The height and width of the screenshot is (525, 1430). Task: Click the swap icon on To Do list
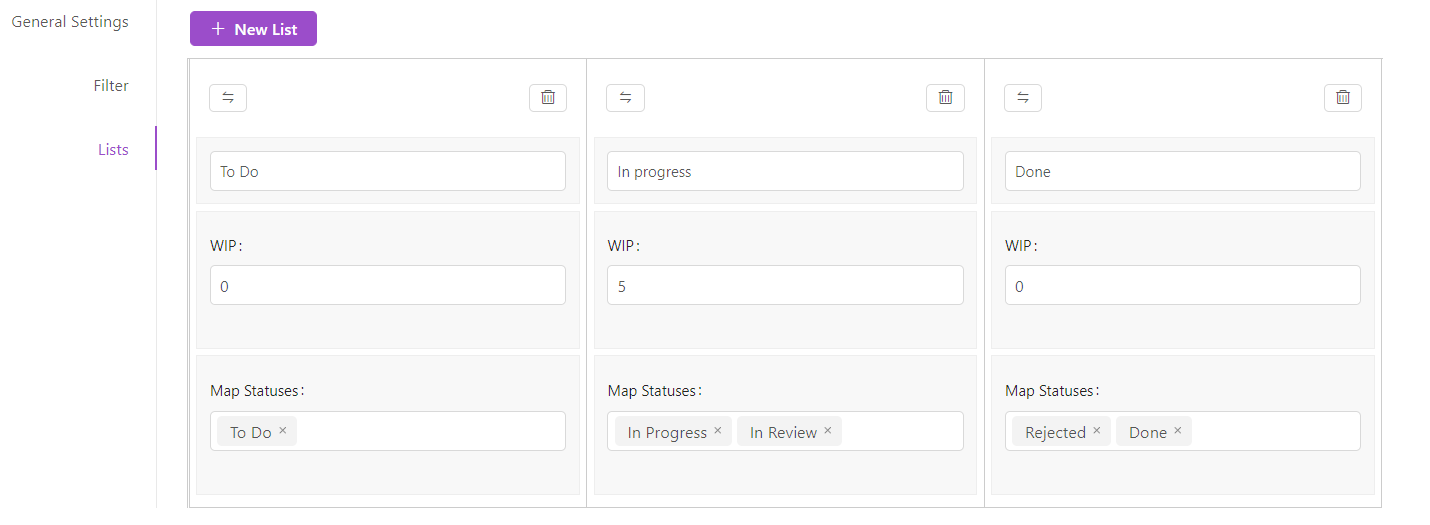tap(228, 97)
